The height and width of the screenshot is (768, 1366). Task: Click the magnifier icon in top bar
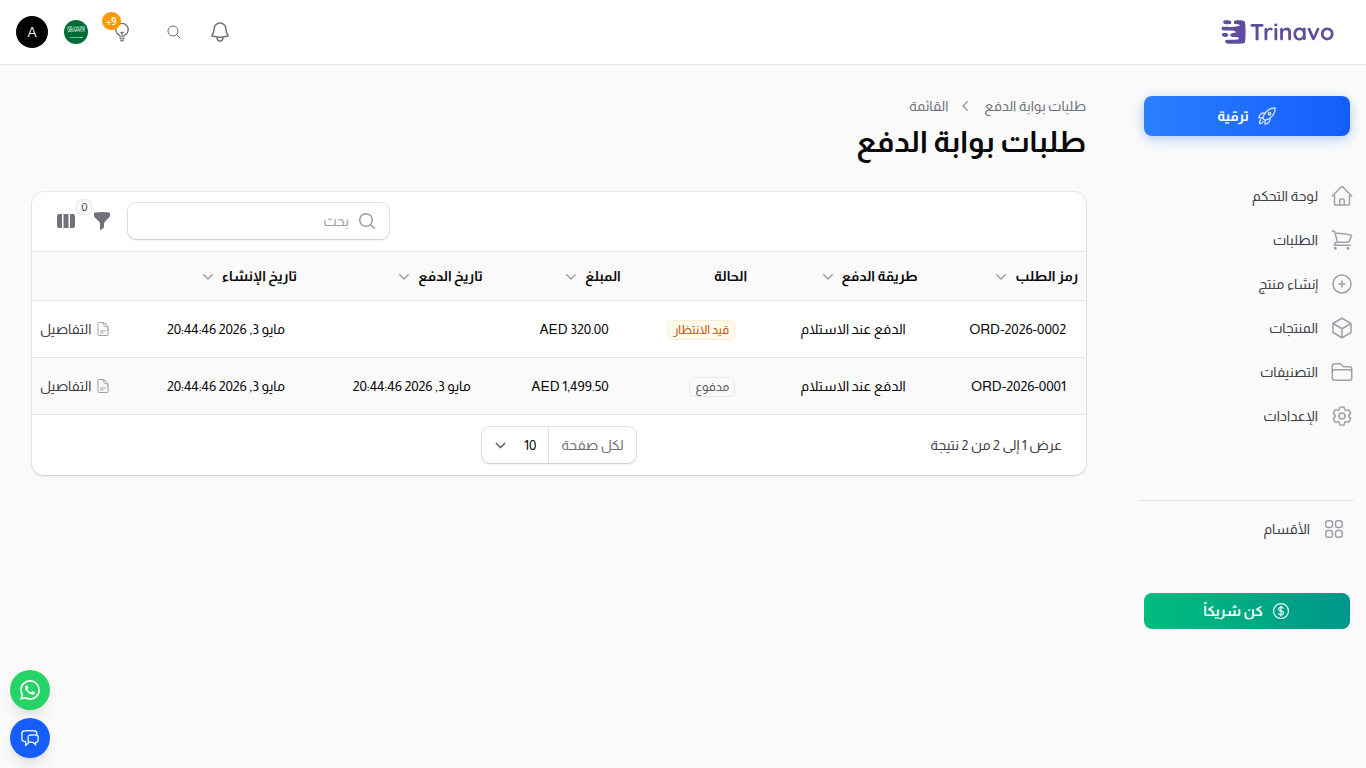174,32
